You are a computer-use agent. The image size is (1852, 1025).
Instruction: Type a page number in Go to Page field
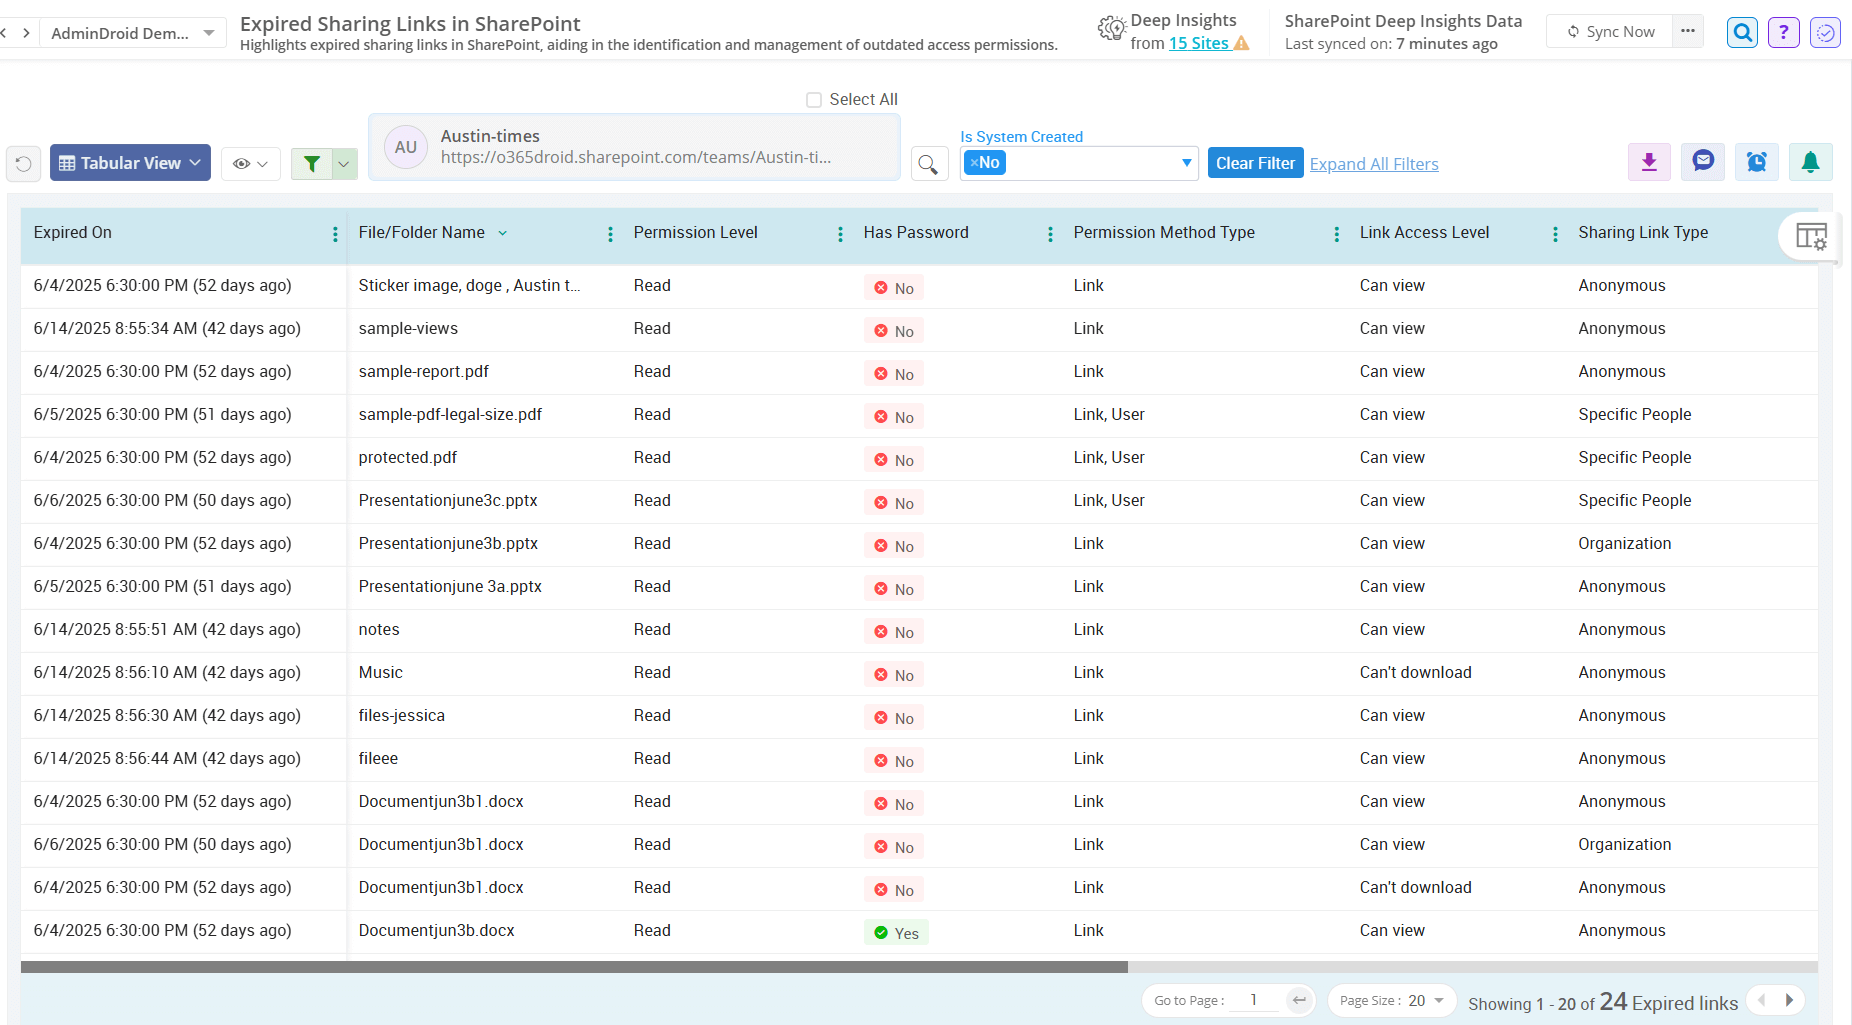[x=1253, y=999]
